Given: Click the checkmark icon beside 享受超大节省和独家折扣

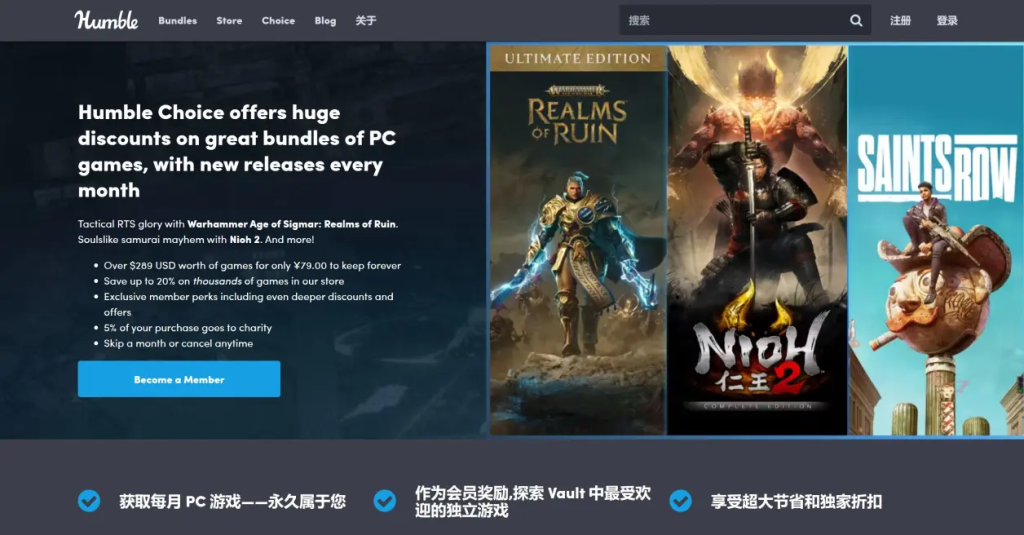Looking at the screenshot, I should tap(680, 501).
